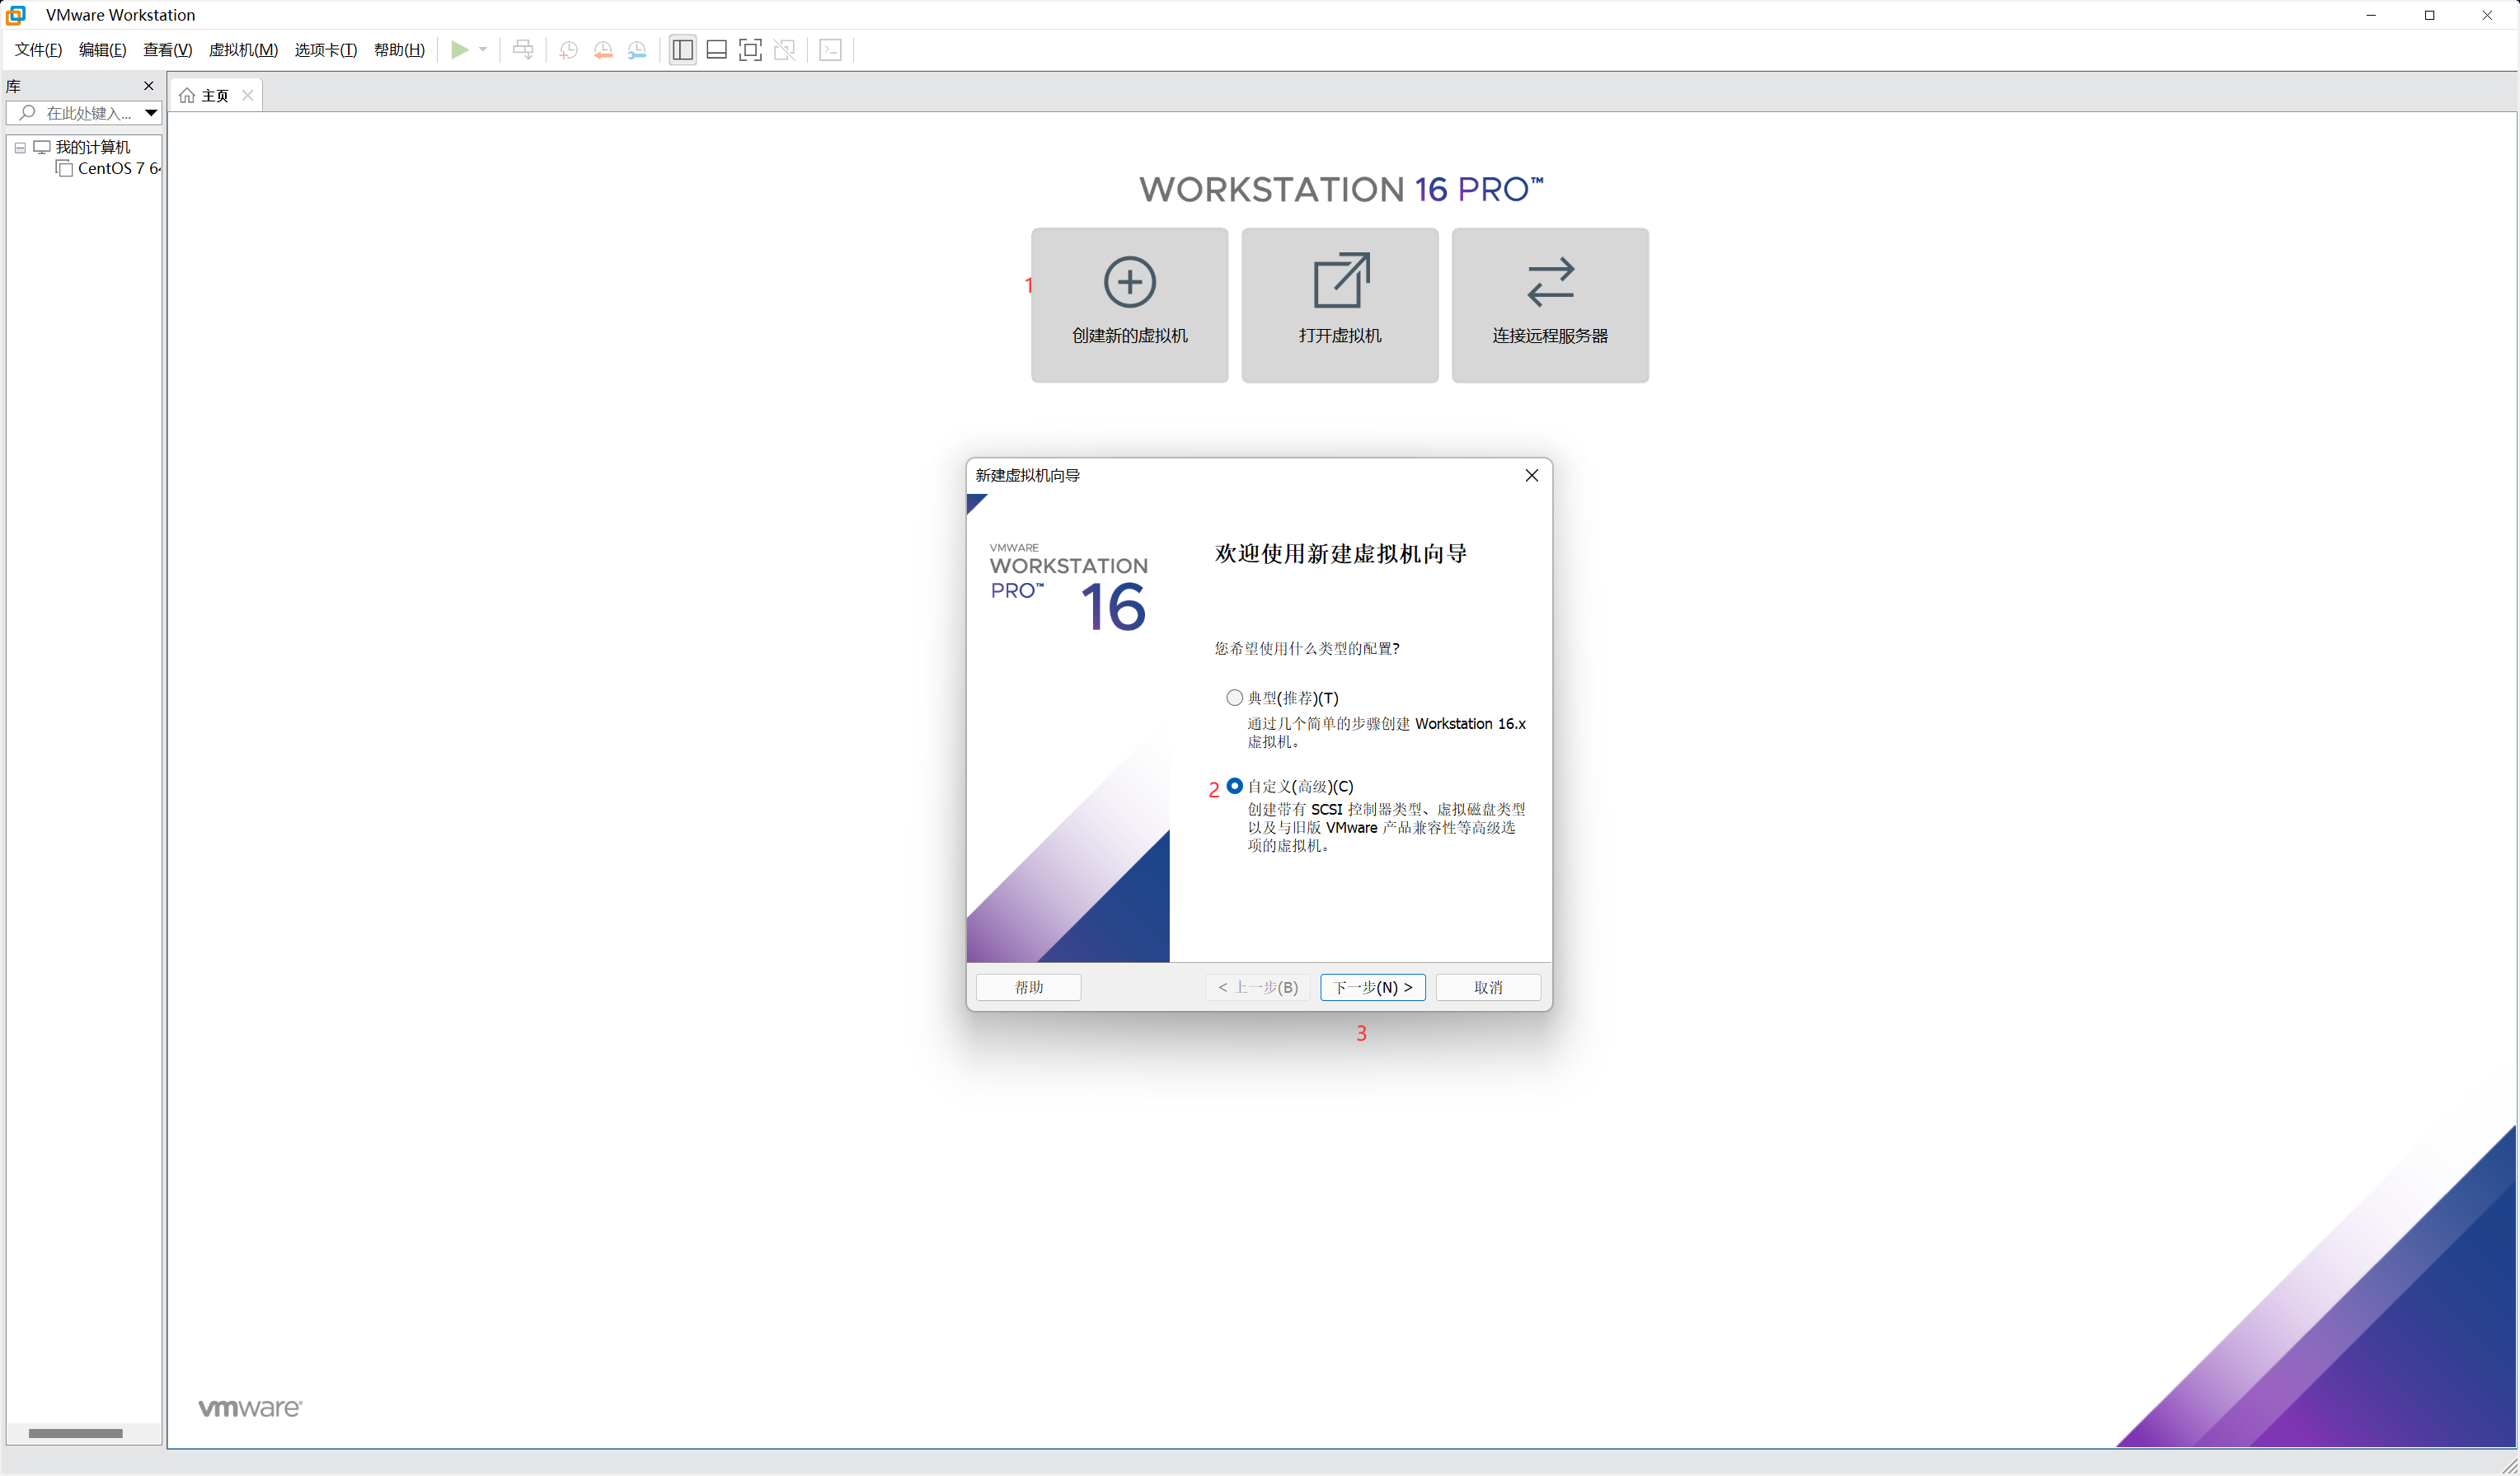Viewport: 2520px width, 1476px height.
Task: Click the take snapshot clock icon
Action: click(568, 50)
